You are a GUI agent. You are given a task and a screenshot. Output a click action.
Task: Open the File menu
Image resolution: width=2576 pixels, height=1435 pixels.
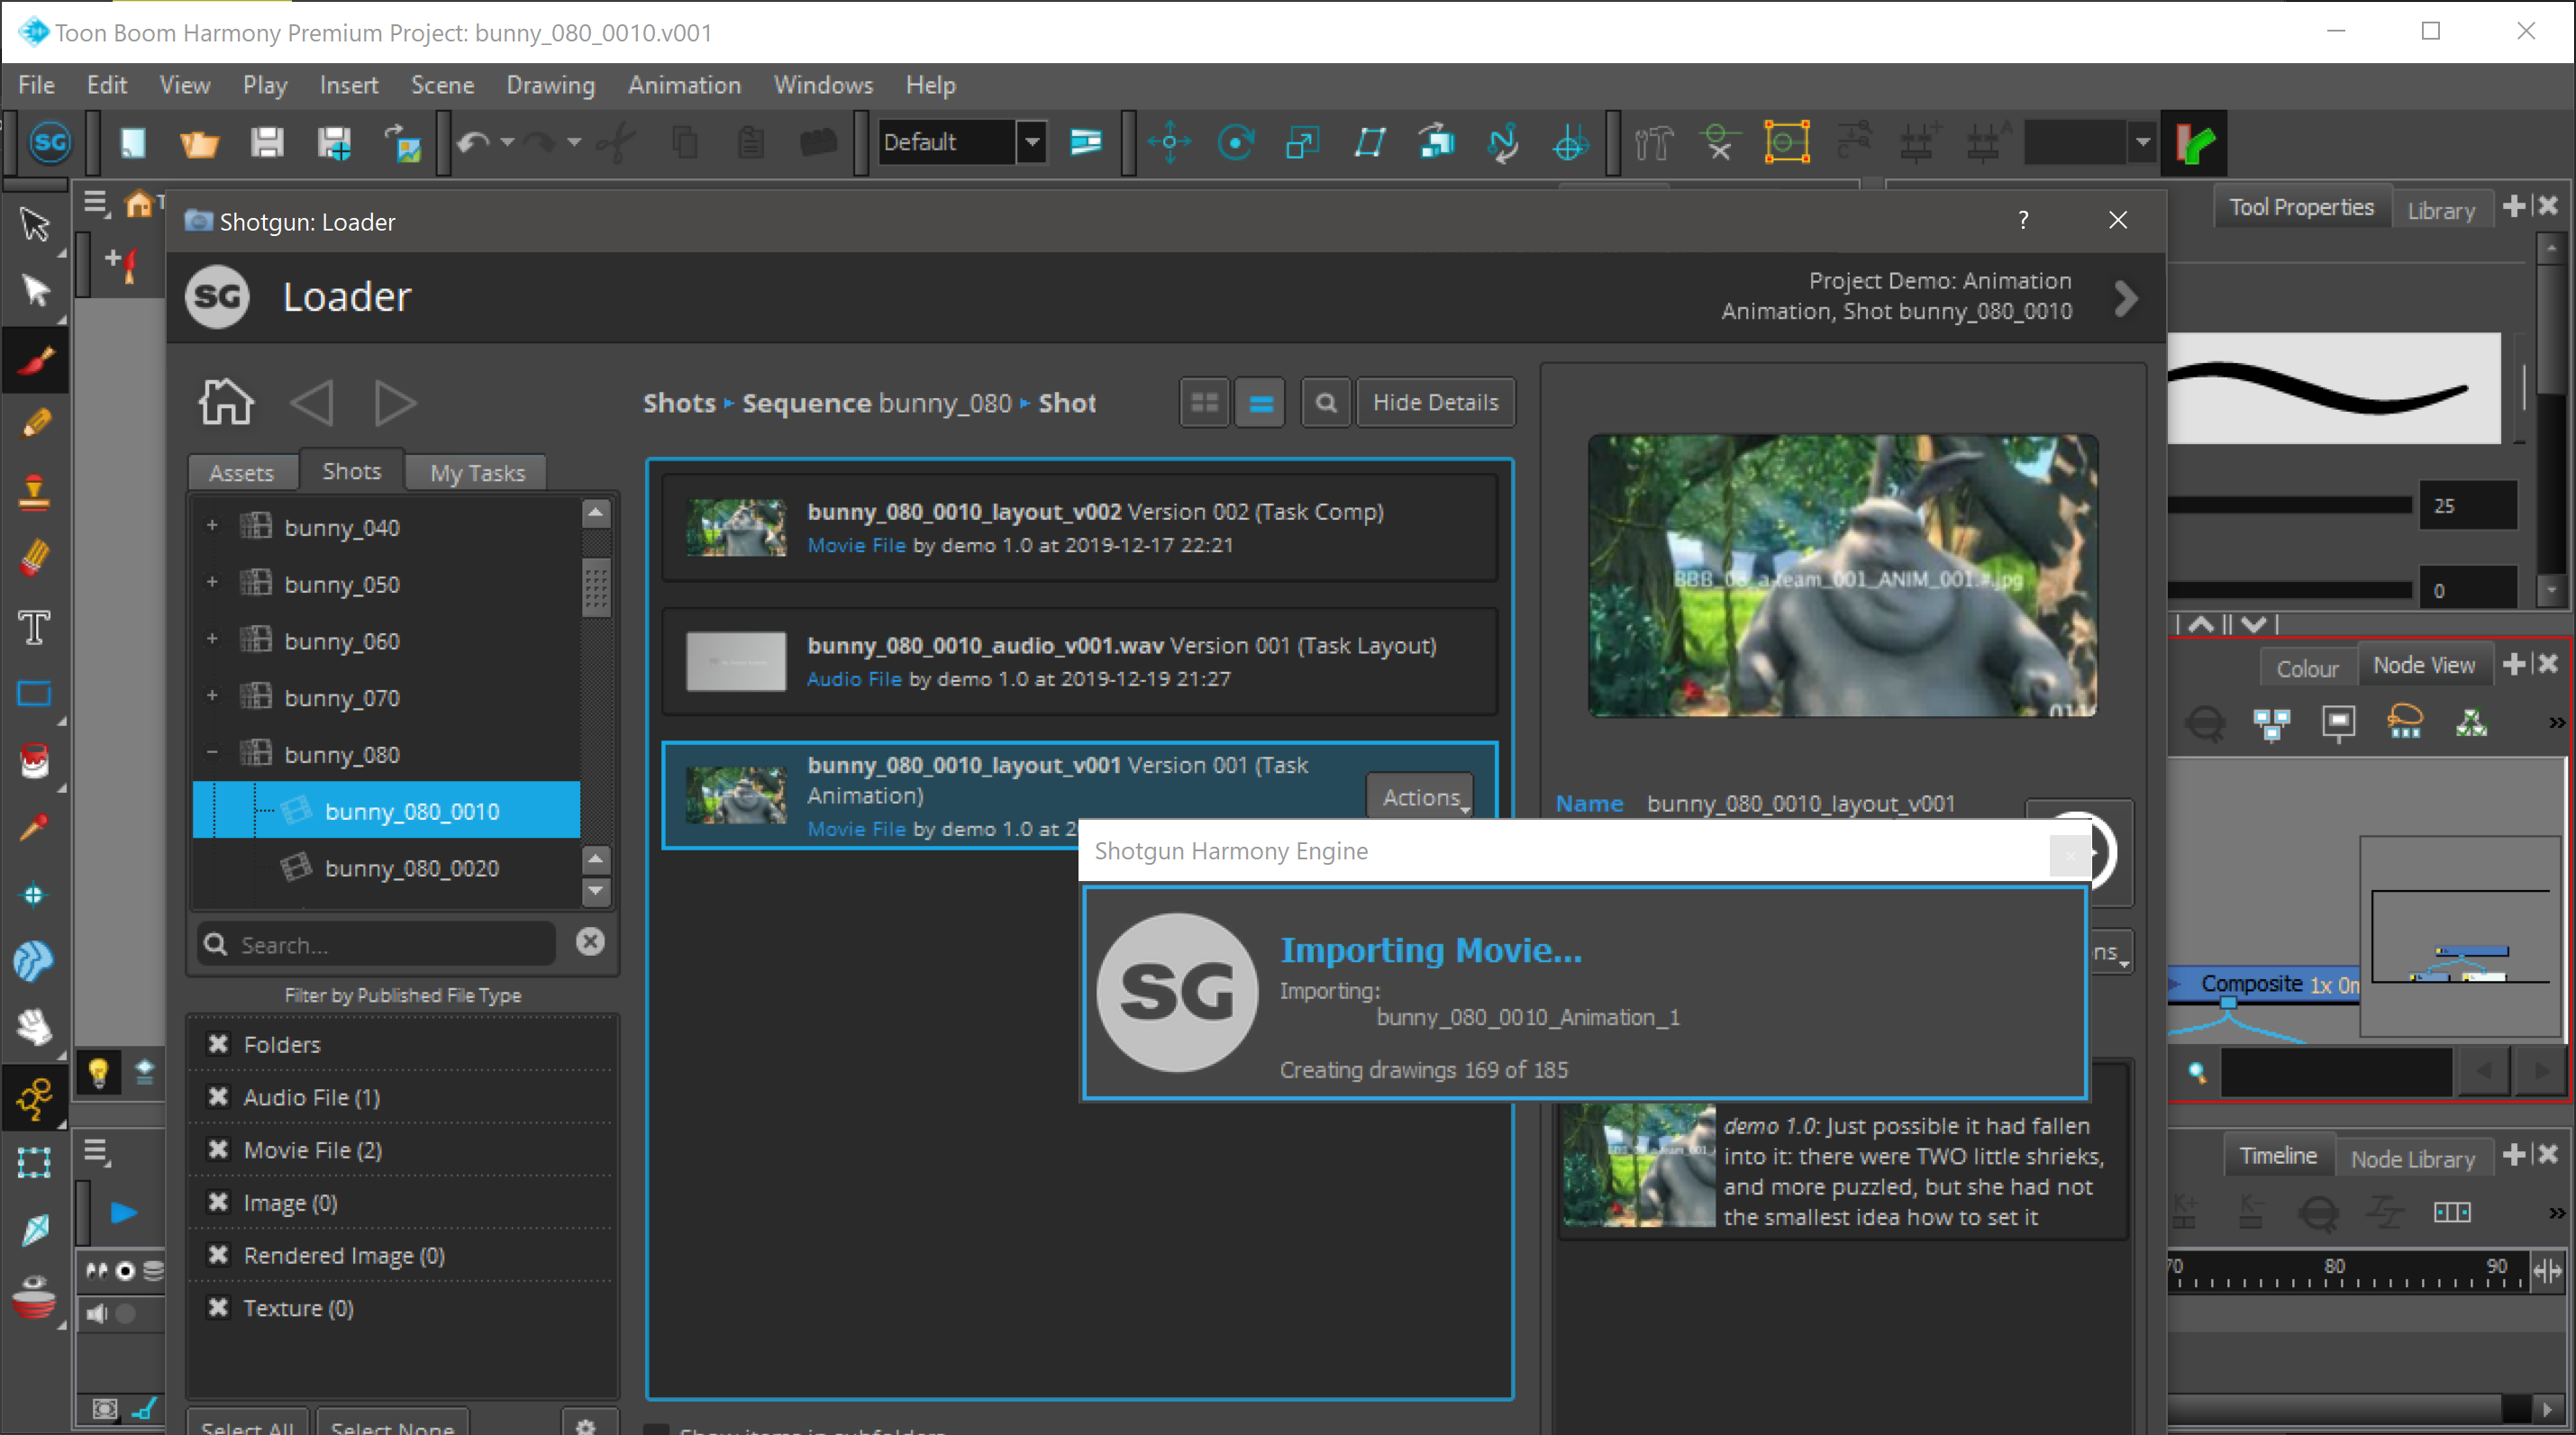(36, 85)
